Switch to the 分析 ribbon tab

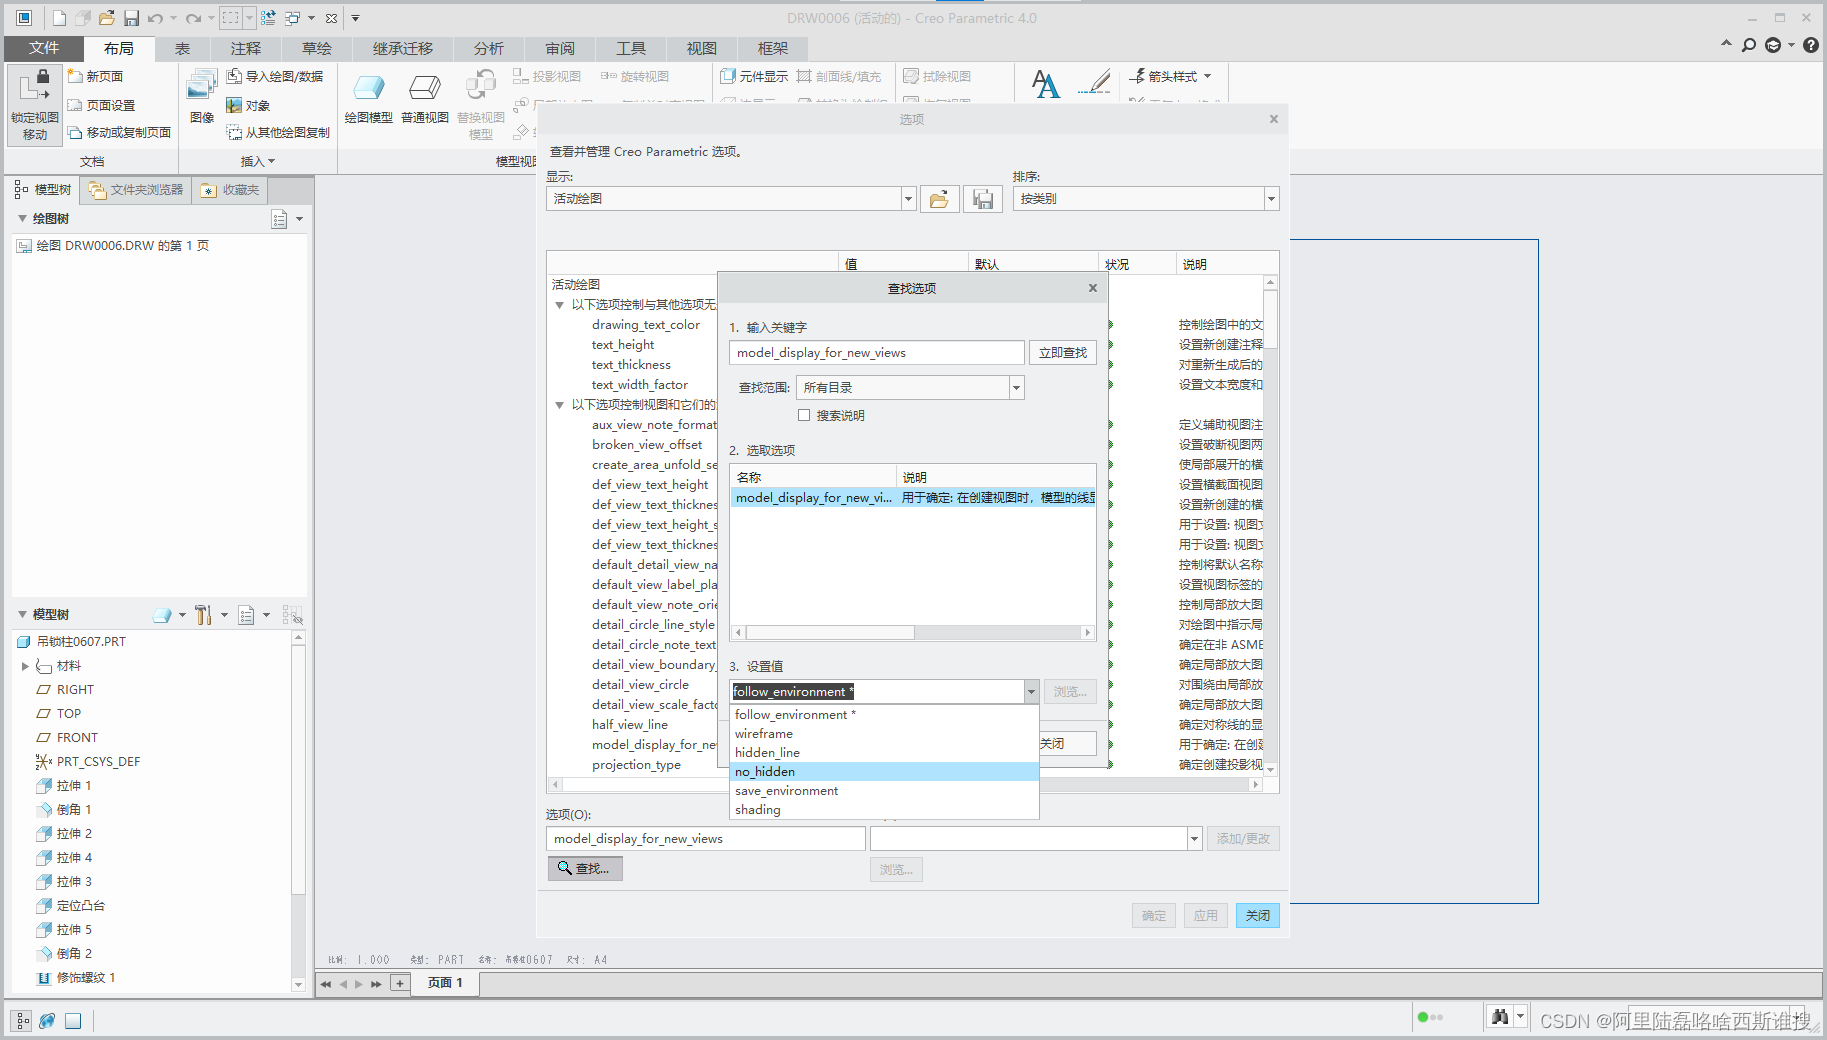click(x=489, y=48)
